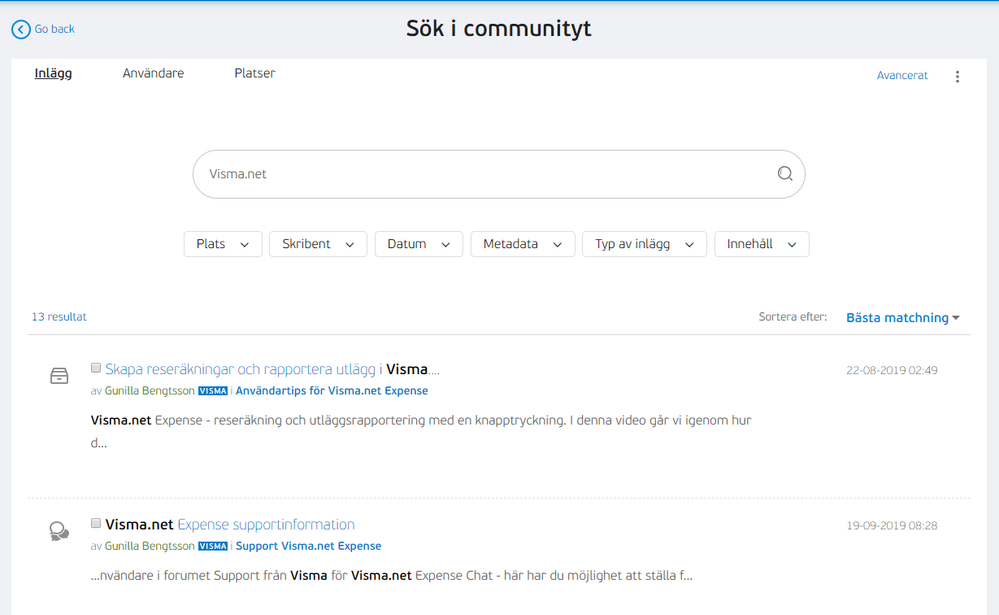Image resolution: width=999 pixels, height=615 pixels.
Task: Click the archive icon beside Skapa reseräkningar post
Action: tap(59, 376)
